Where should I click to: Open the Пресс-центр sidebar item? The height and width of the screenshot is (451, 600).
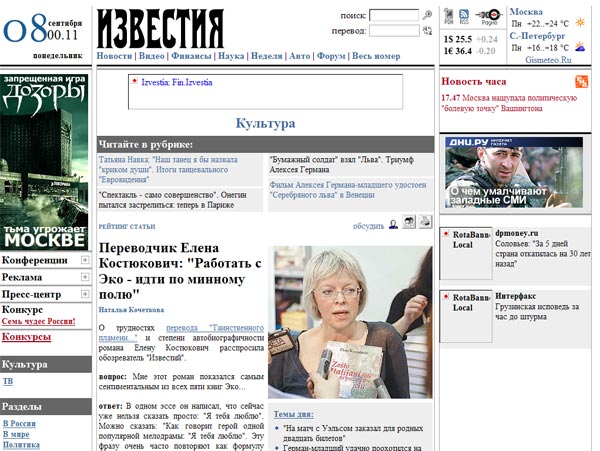31,294
